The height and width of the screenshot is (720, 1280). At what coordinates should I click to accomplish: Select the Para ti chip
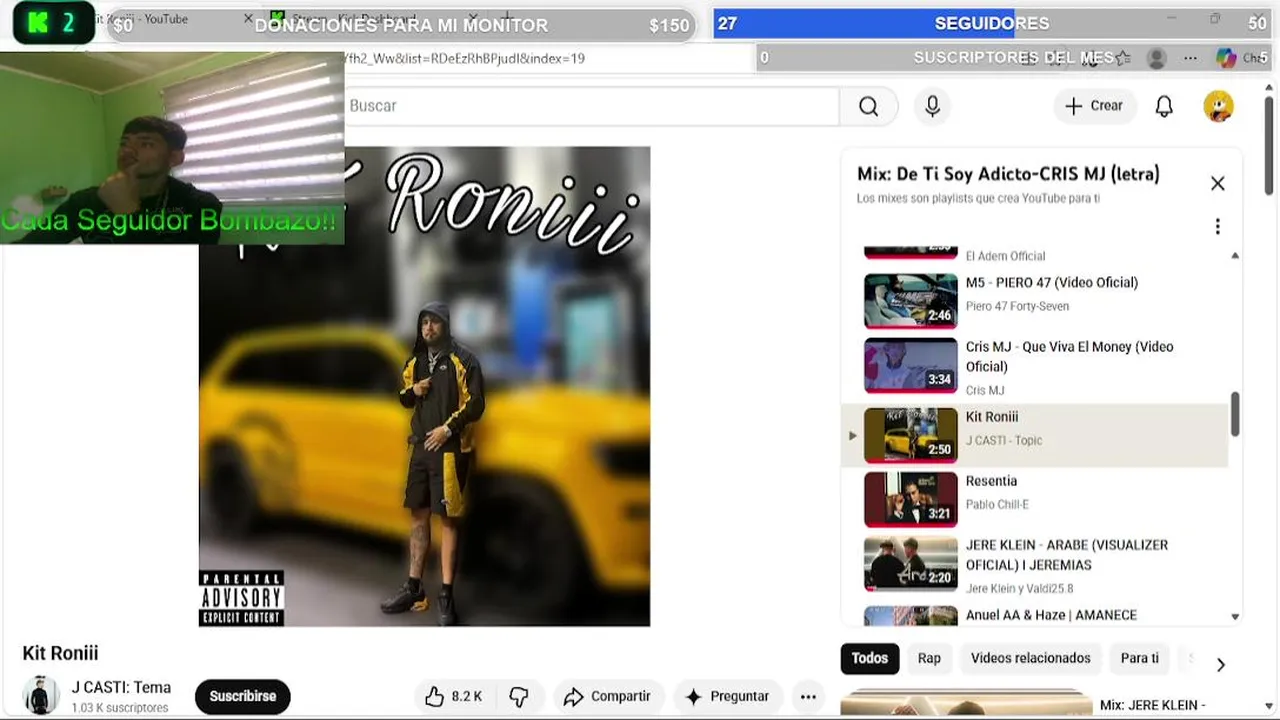(1139, 658)
